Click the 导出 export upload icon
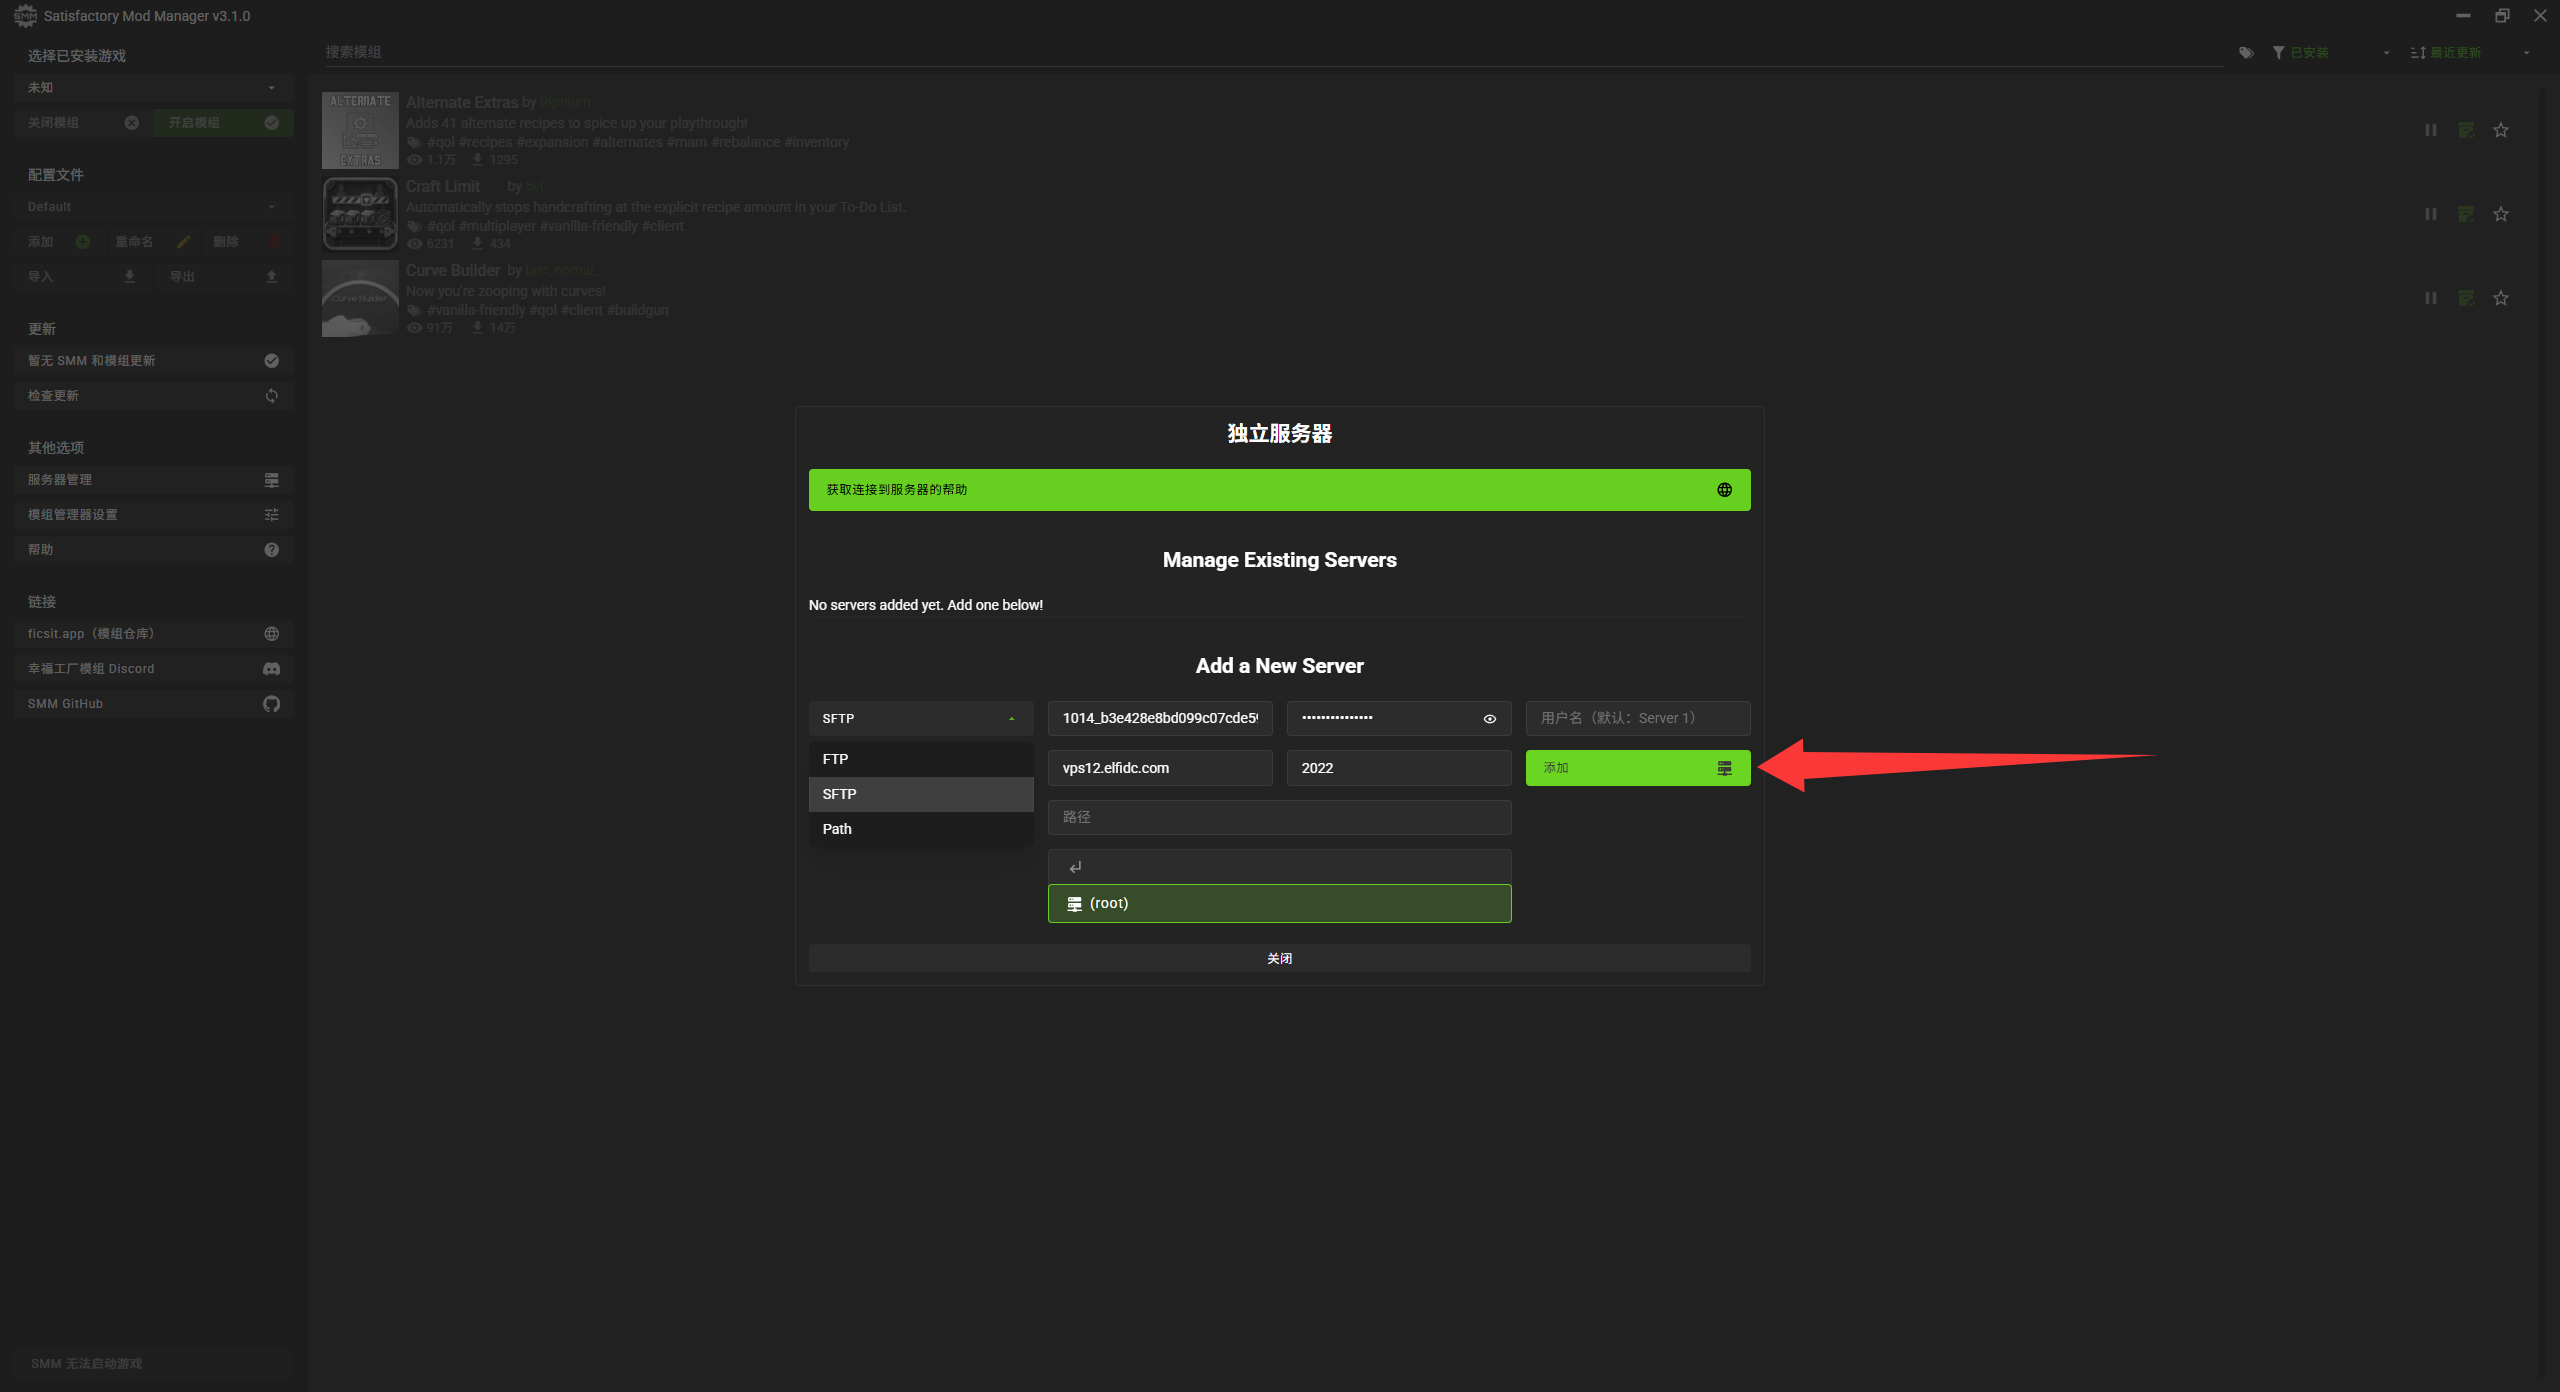This screenshot has height=1392, width=2560. coord(271,276)
